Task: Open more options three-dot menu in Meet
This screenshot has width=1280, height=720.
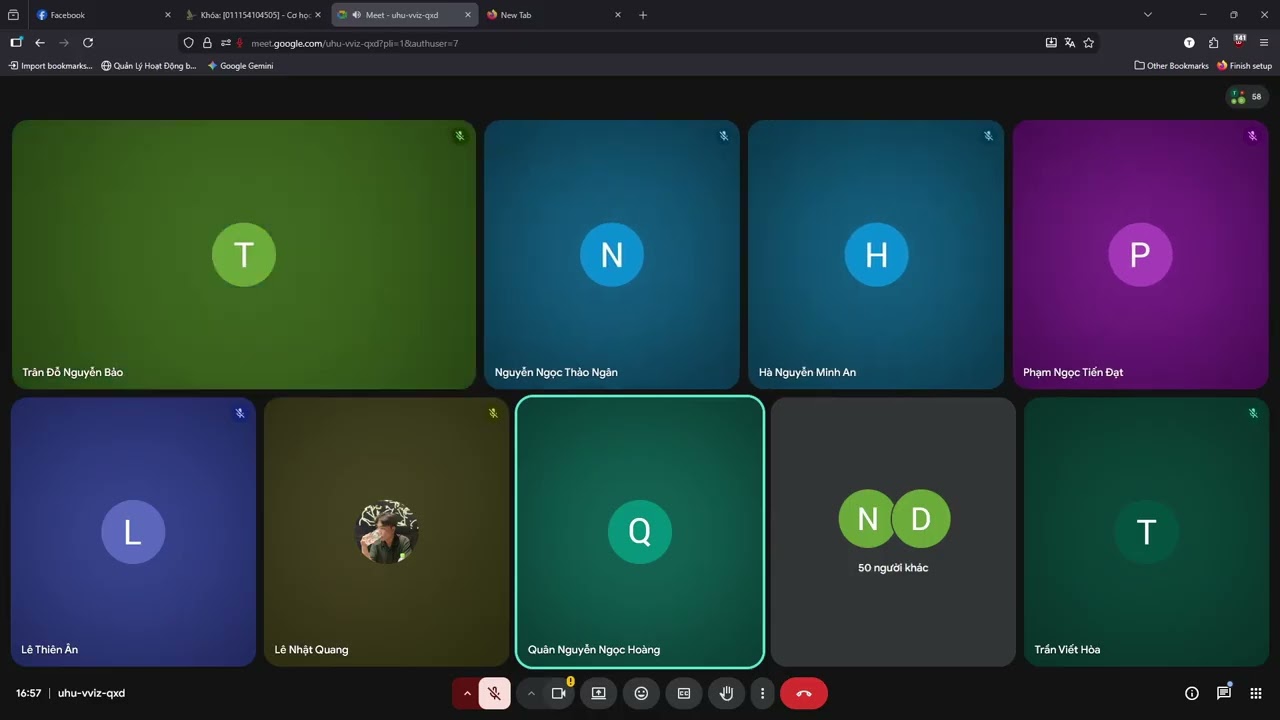Action: click(x=762, y=693)
